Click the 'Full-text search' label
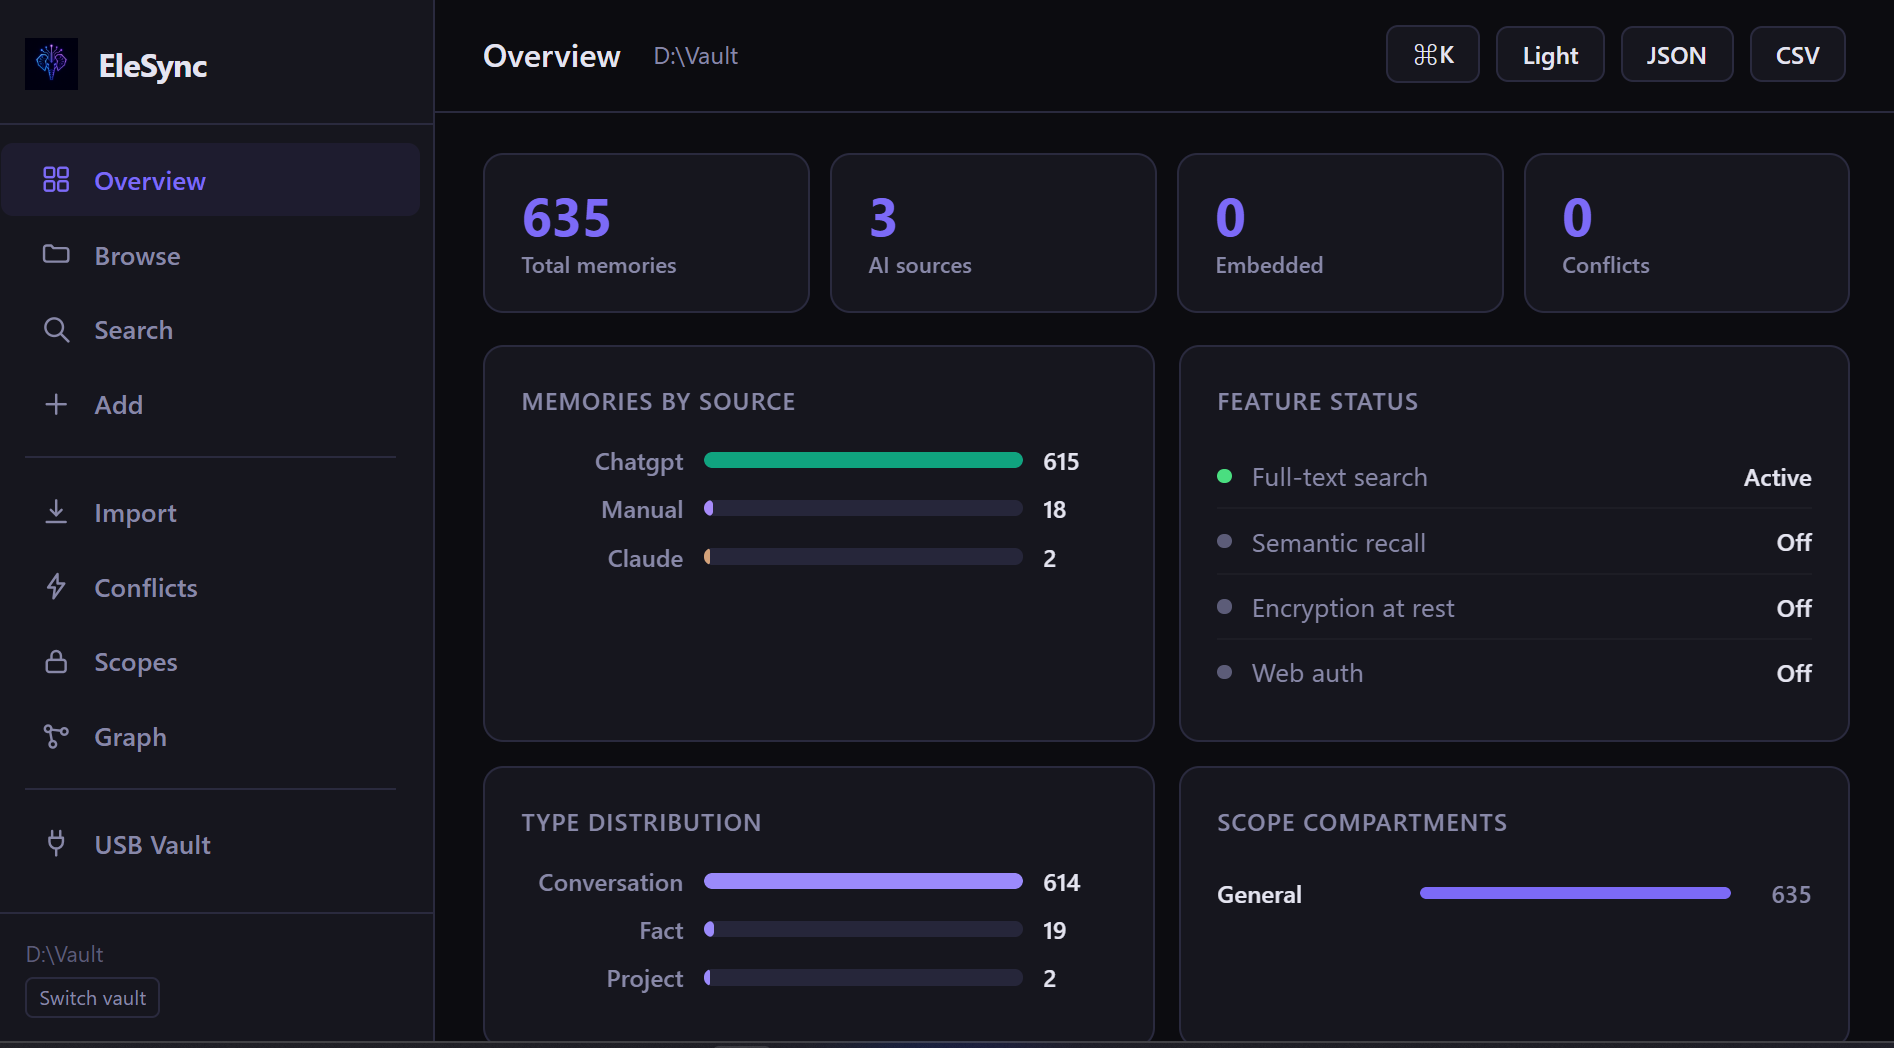Viewport: 1894px width, 1048px height. click(1339, 478)
